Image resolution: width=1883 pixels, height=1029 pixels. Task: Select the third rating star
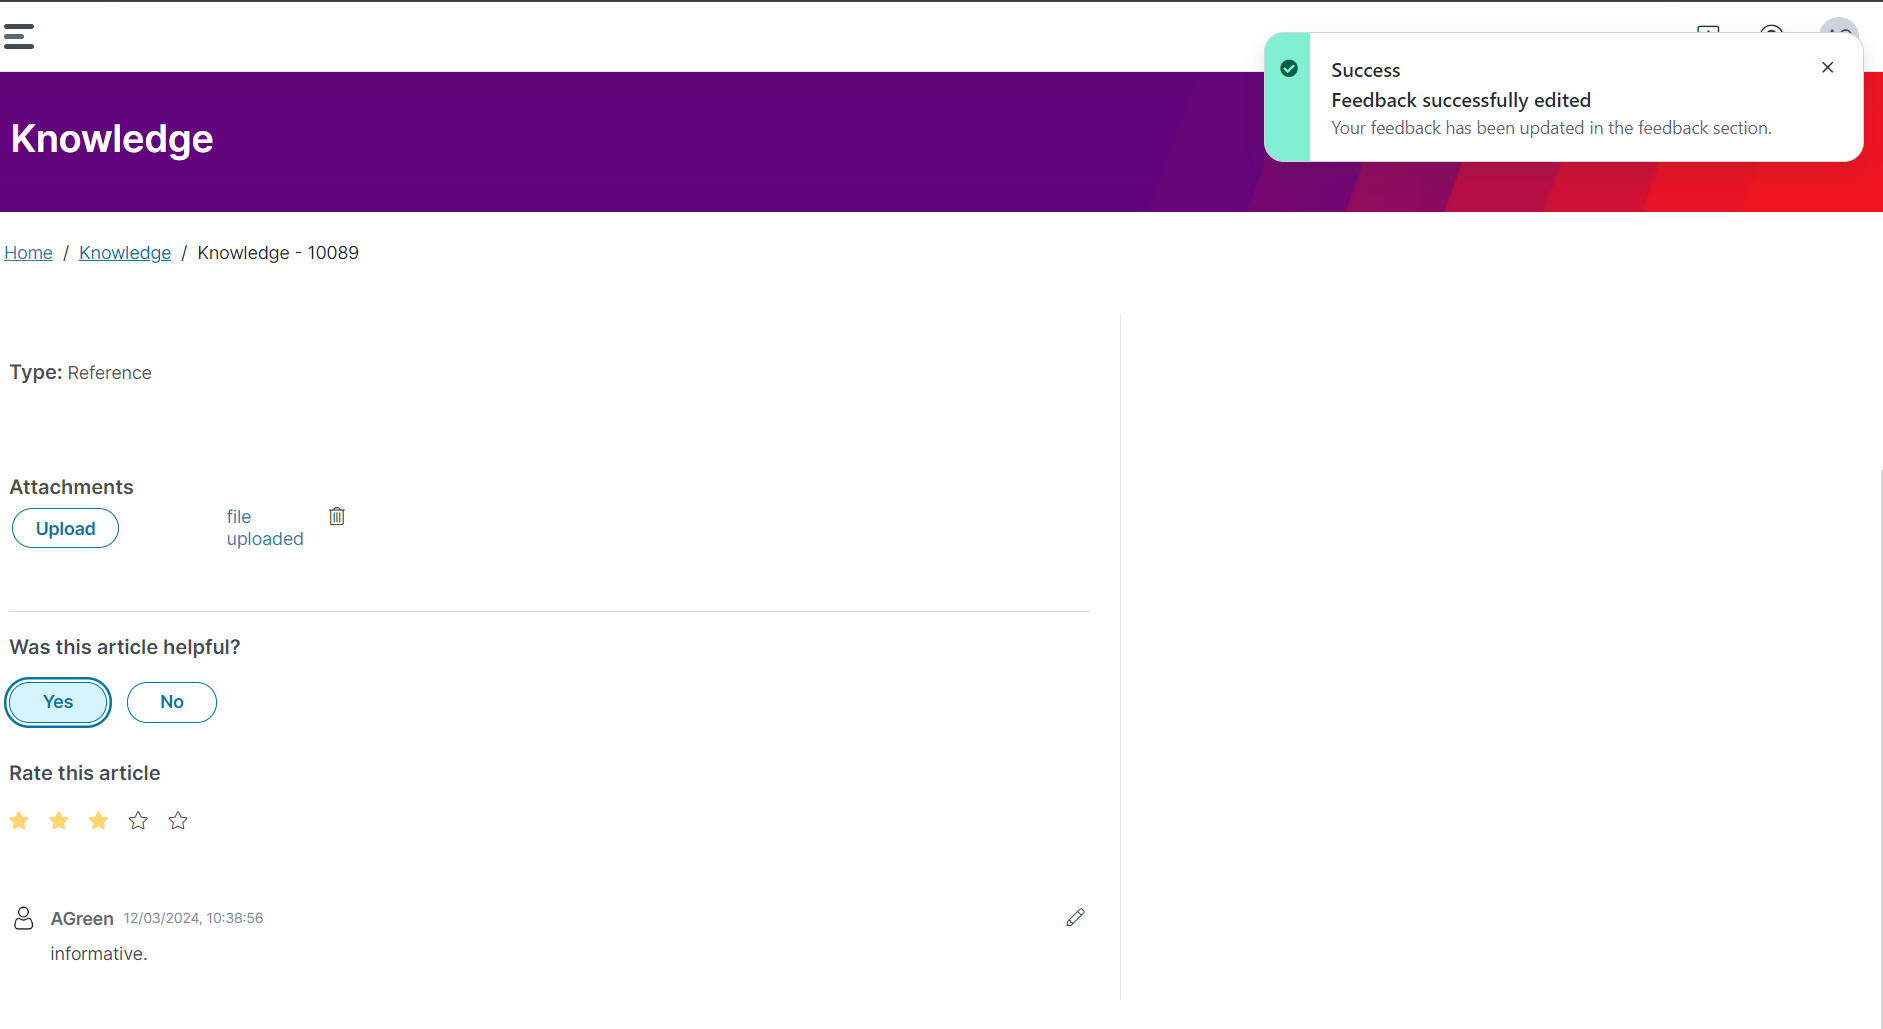(x=97, y=820)
